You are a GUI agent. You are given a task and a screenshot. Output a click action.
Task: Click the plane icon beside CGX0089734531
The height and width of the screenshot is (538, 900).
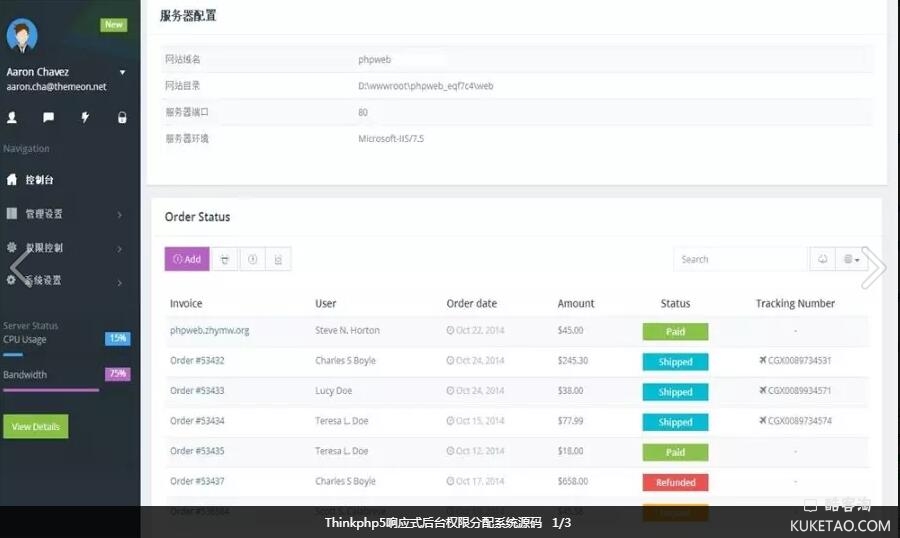coord(762,360)
